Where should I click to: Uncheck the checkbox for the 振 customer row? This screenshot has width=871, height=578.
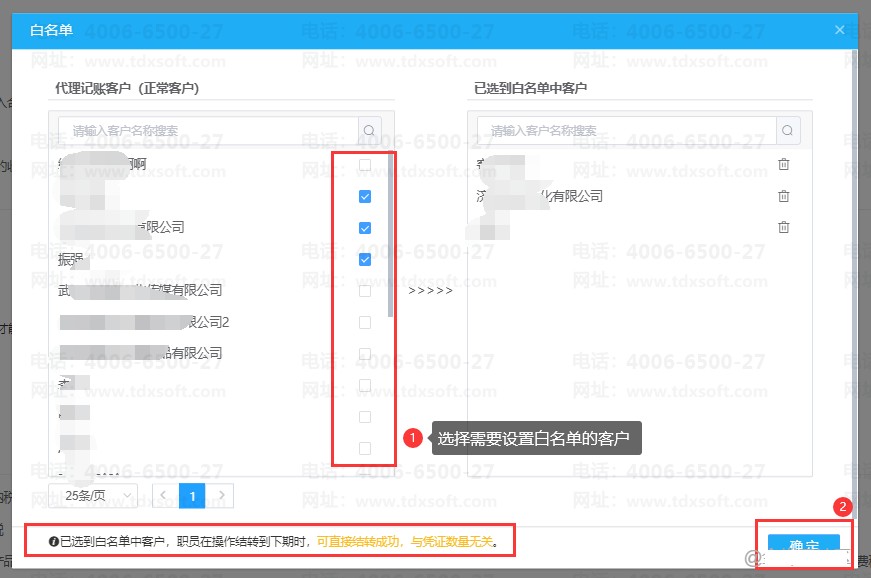coord(365,259)
